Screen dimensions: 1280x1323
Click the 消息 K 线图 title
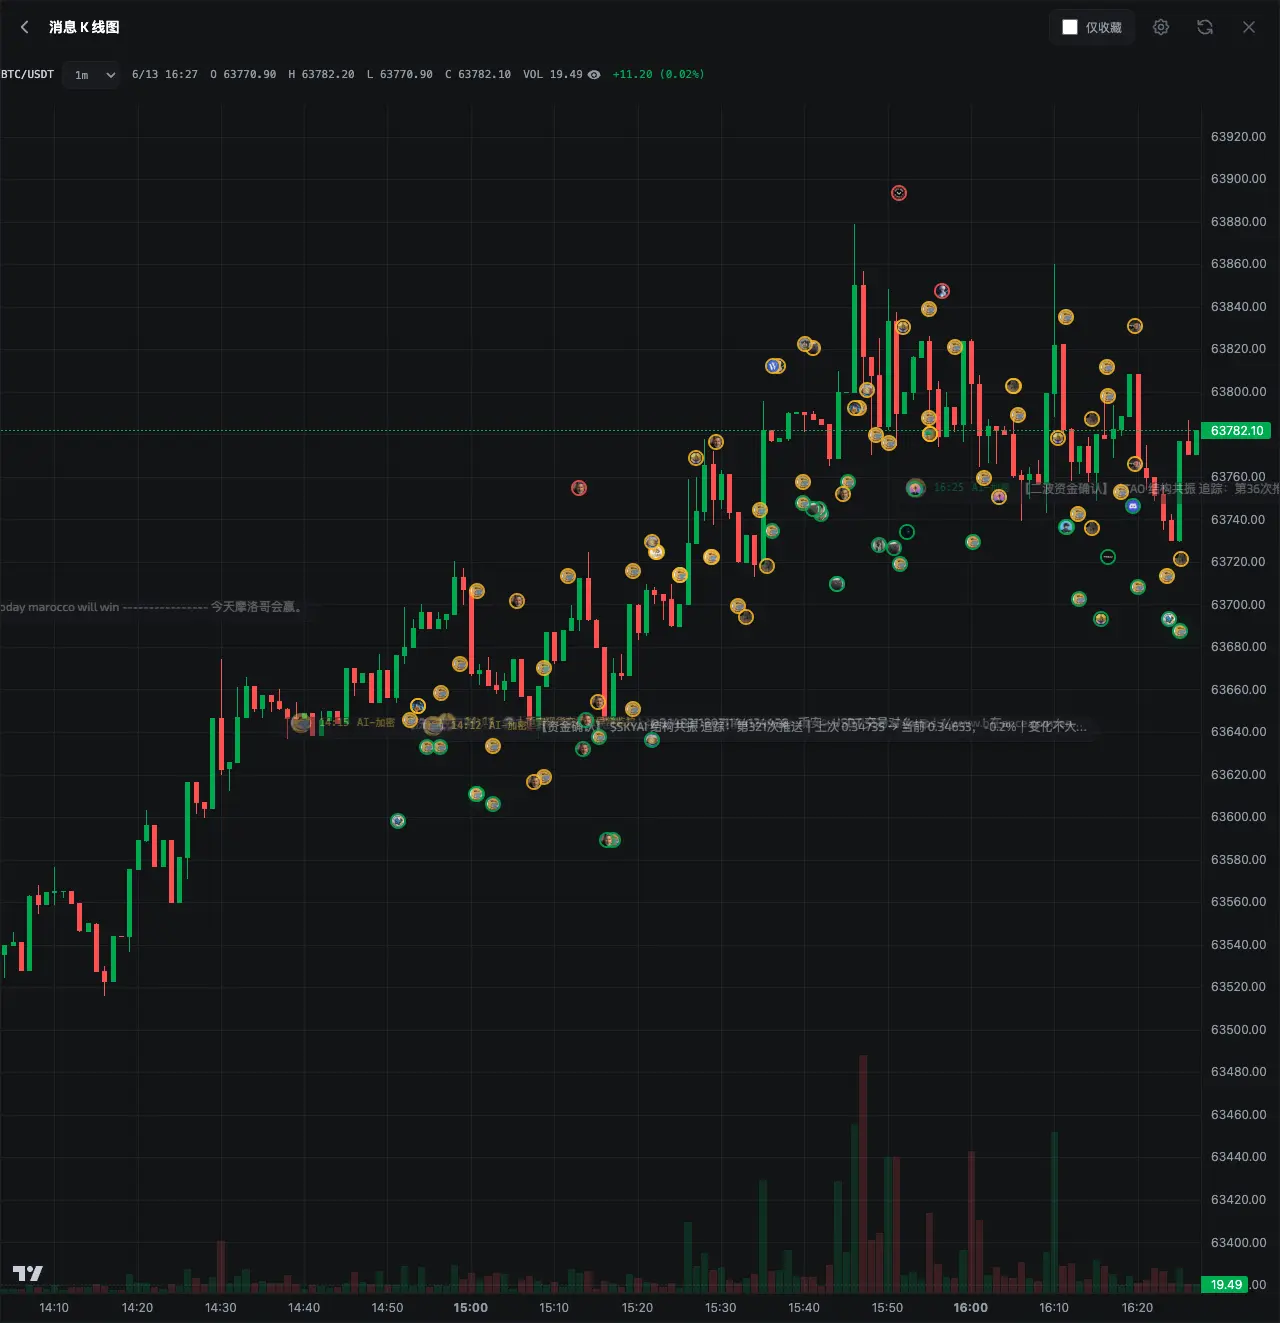click(84, 27)
